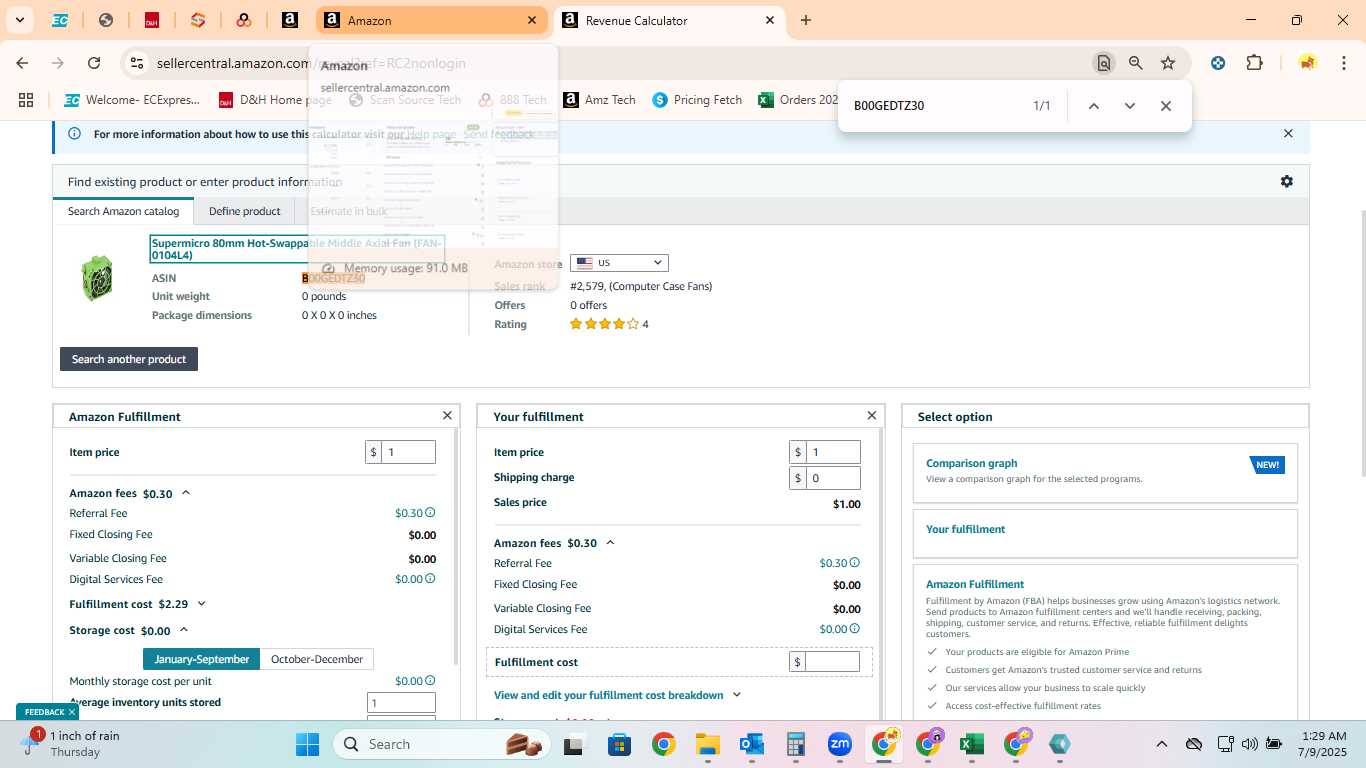Screen dimensions: 1366x768
Task: Open Calculator app from the taskbar
Action: pyautogui.click(x=796, y=744)
